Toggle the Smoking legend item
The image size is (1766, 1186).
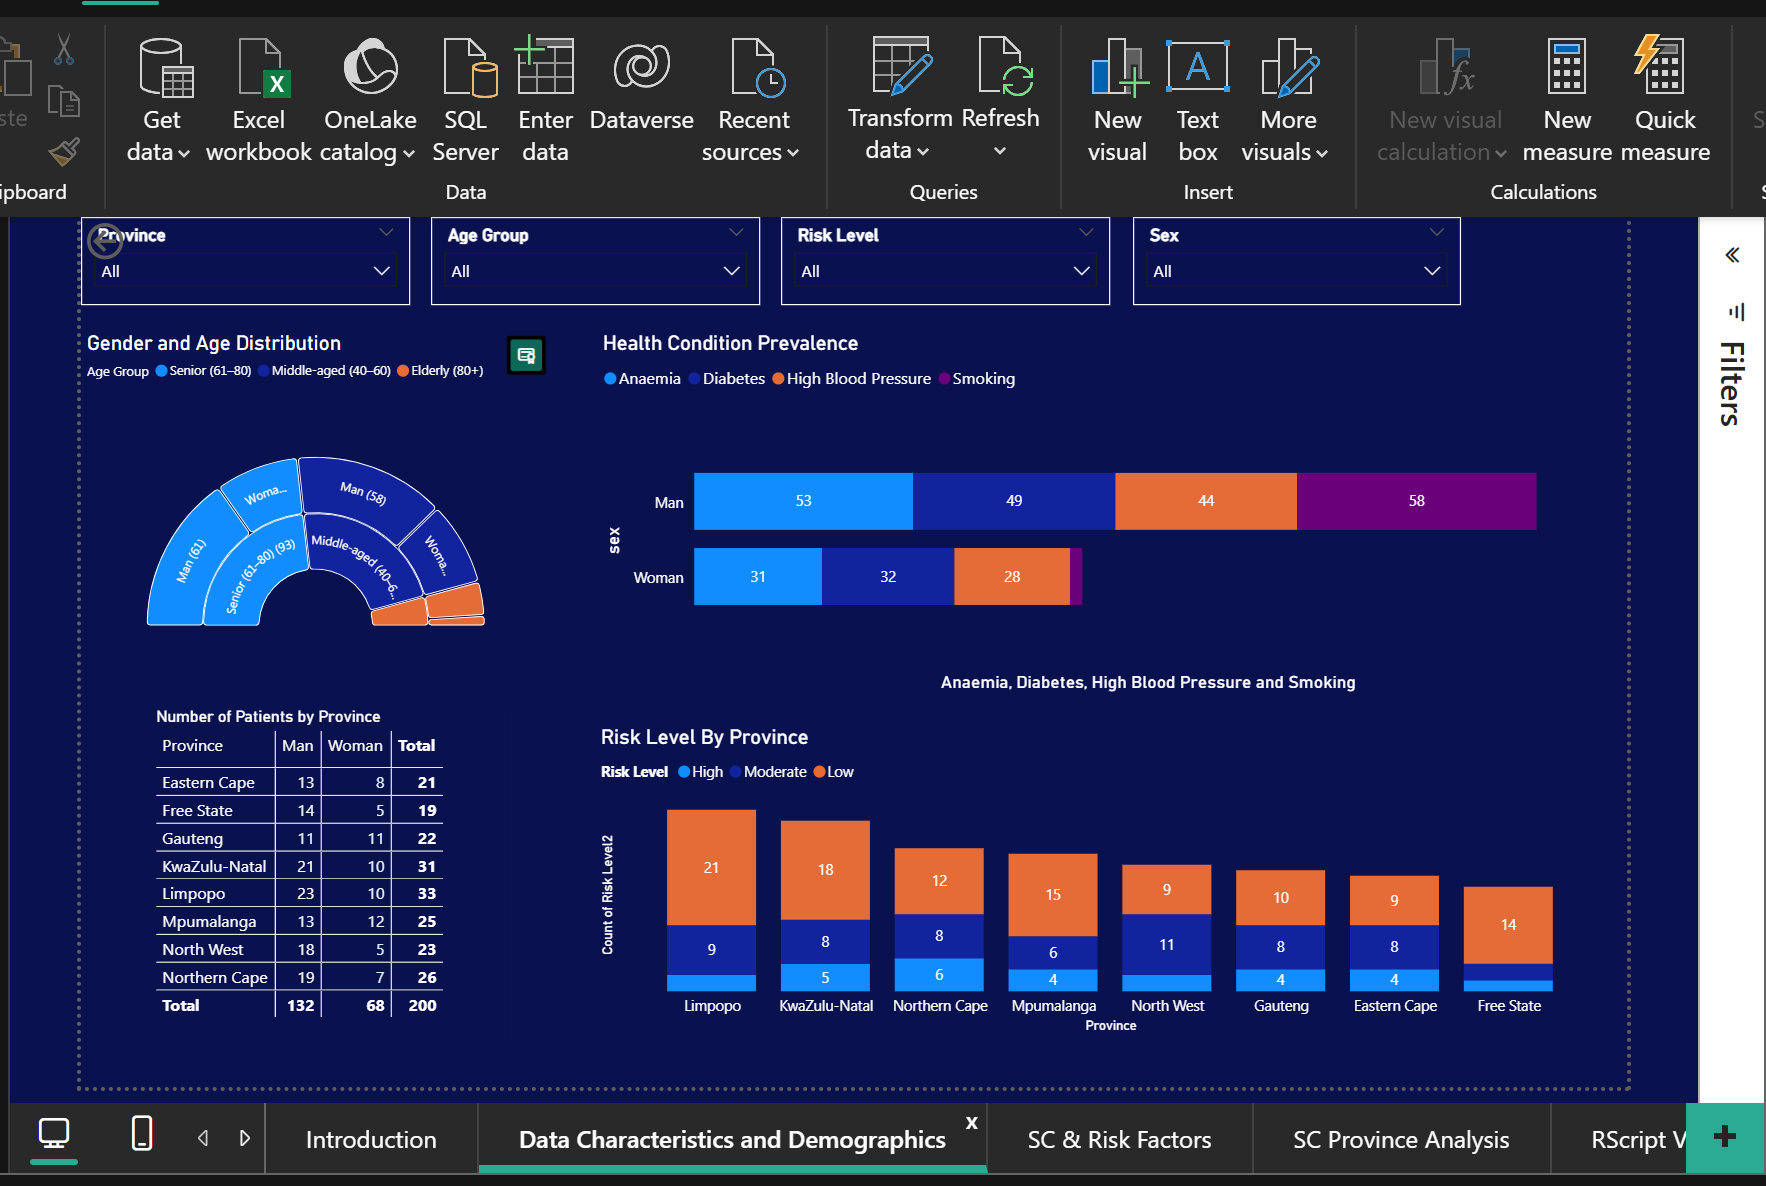pos(977,378)
